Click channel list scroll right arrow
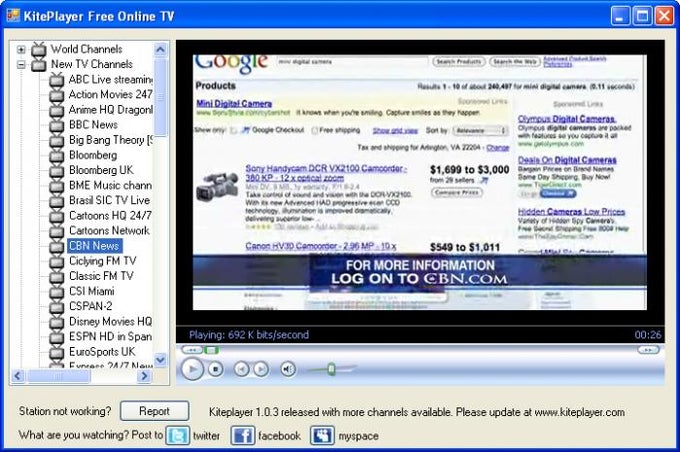 (x=144, y=376)
